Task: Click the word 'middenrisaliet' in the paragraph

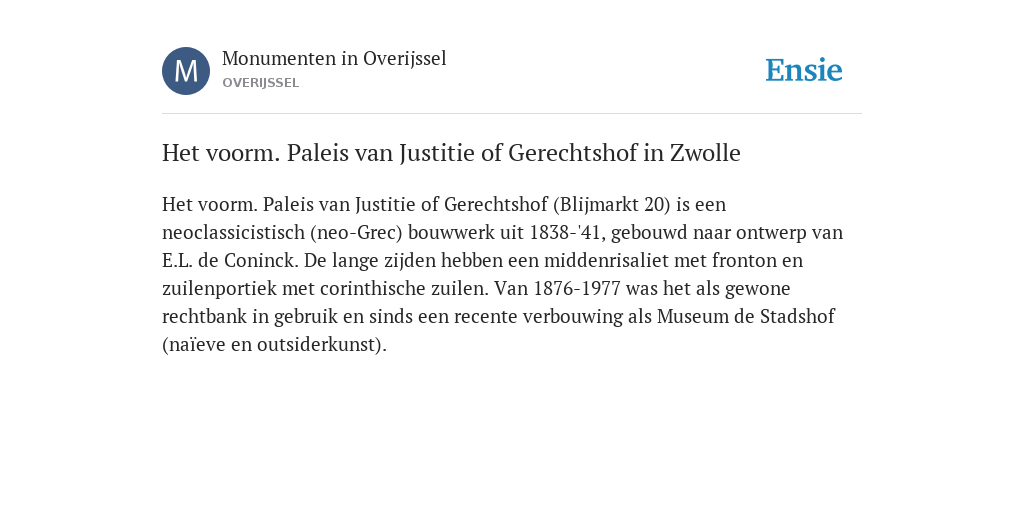Action: (607, 261)
